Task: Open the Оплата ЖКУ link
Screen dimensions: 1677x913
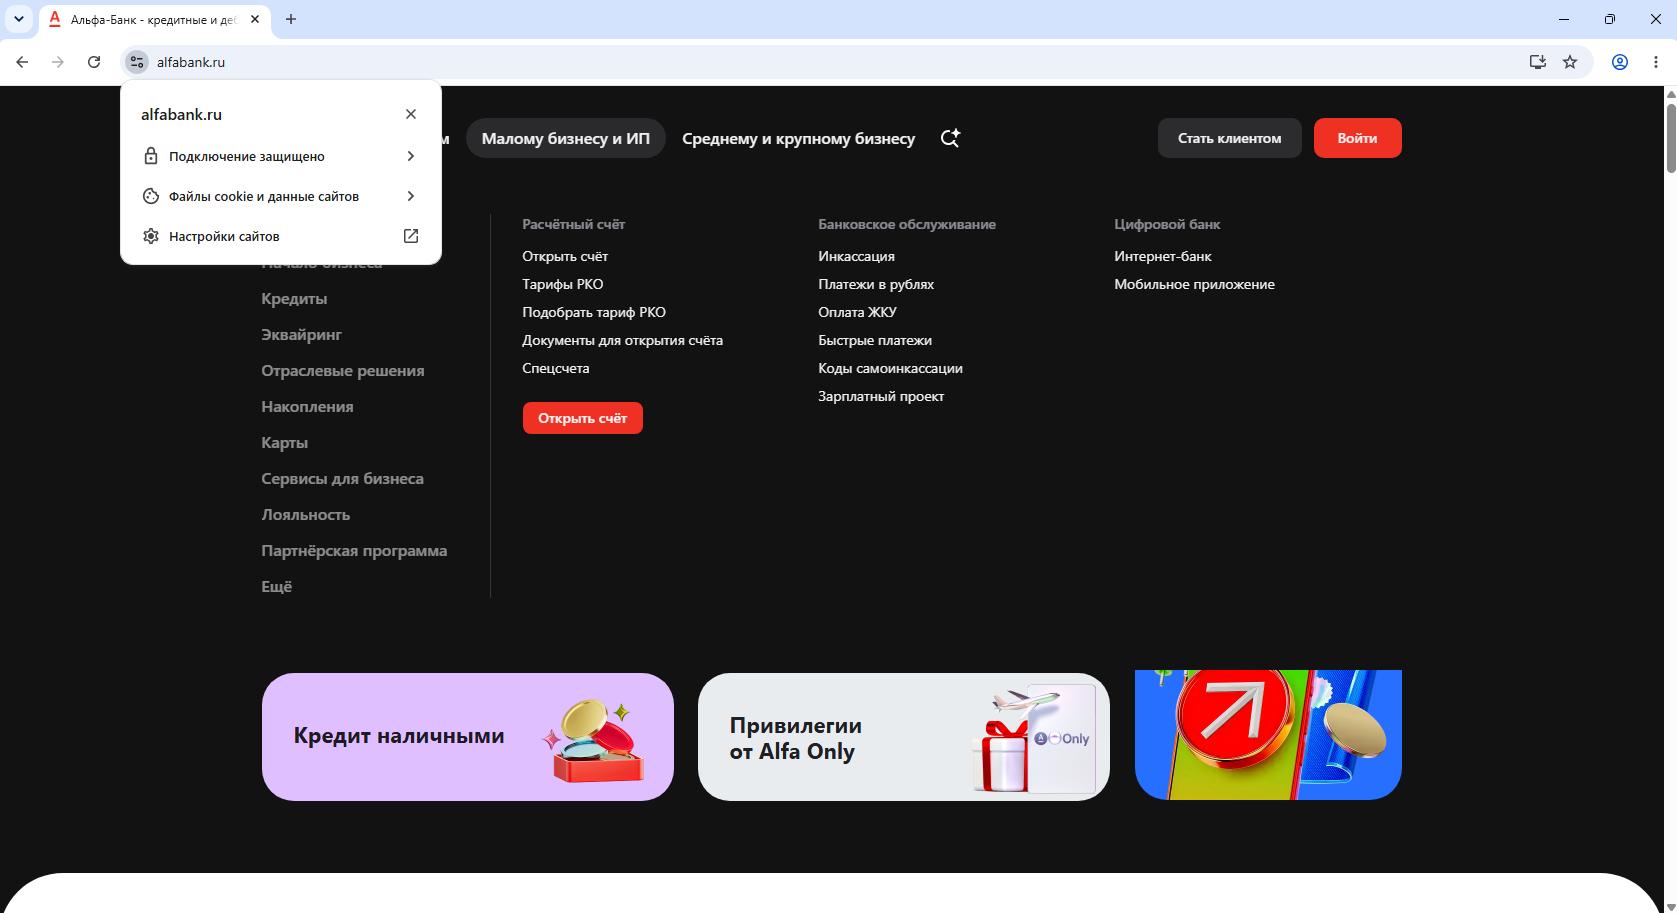Action: [x=857, y=312]
